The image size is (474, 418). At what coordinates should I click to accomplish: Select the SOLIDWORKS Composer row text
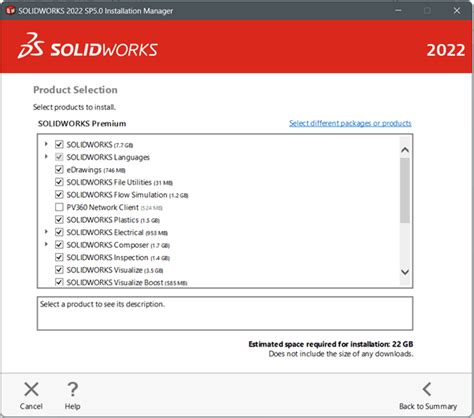pos(118,245)
